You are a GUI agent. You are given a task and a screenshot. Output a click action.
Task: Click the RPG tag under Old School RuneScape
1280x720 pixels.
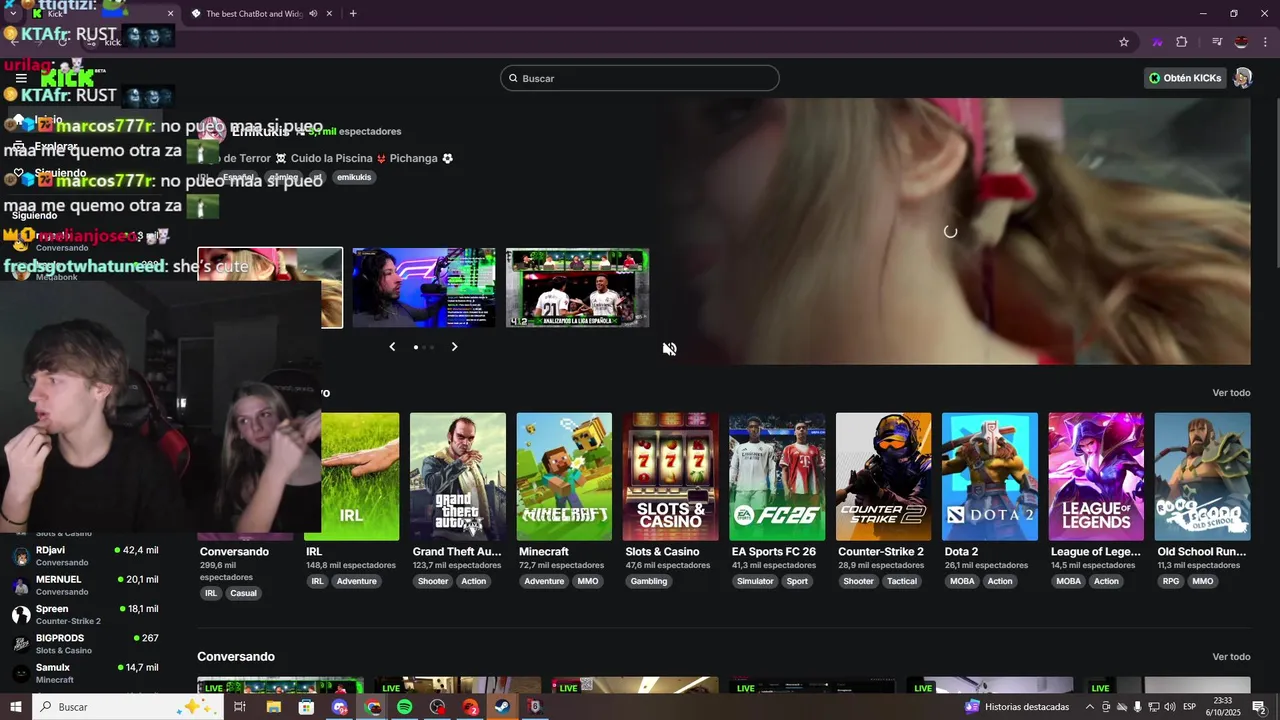[x=1171, y=581]
